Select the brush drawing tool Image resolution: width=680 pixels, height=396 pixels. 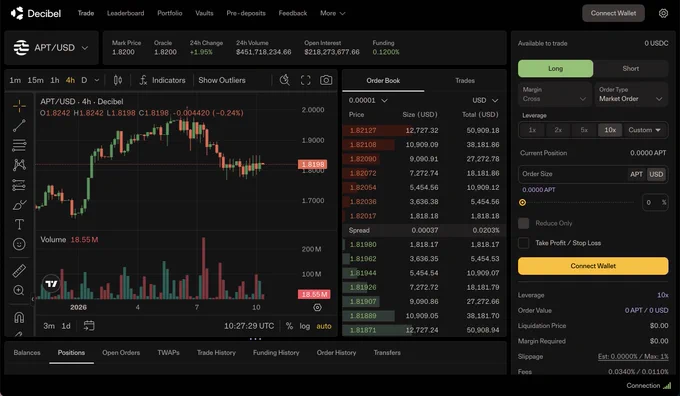19,205
